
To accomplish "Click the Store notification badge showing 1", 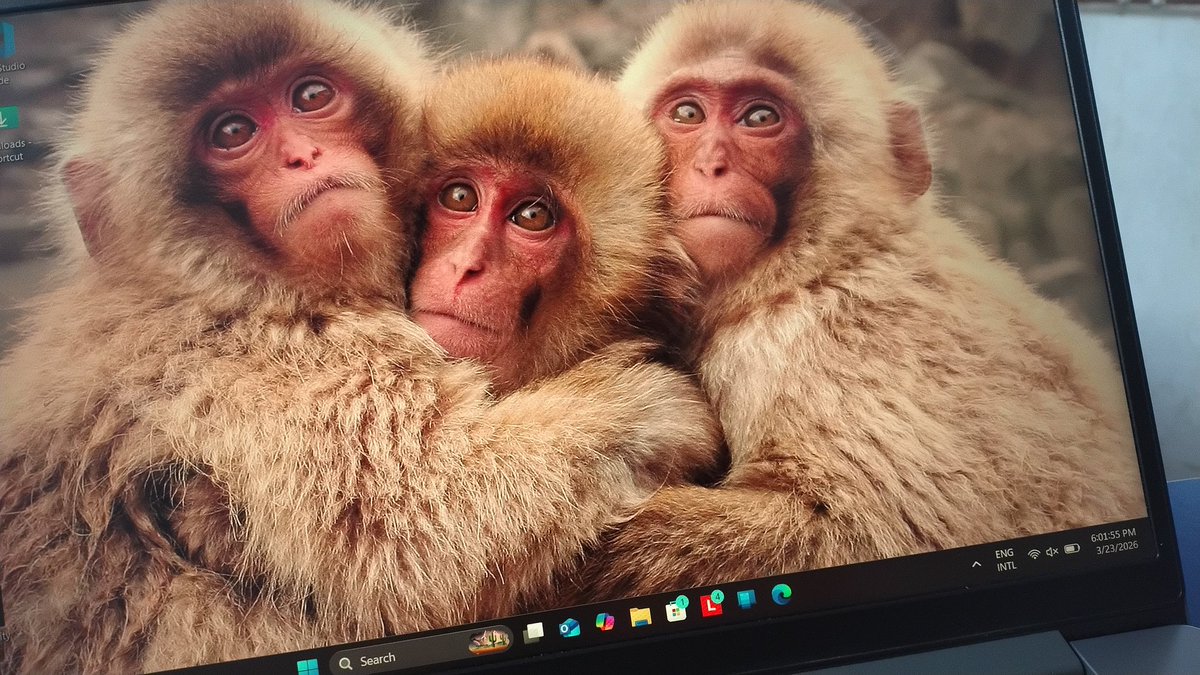I will [682, 603].
